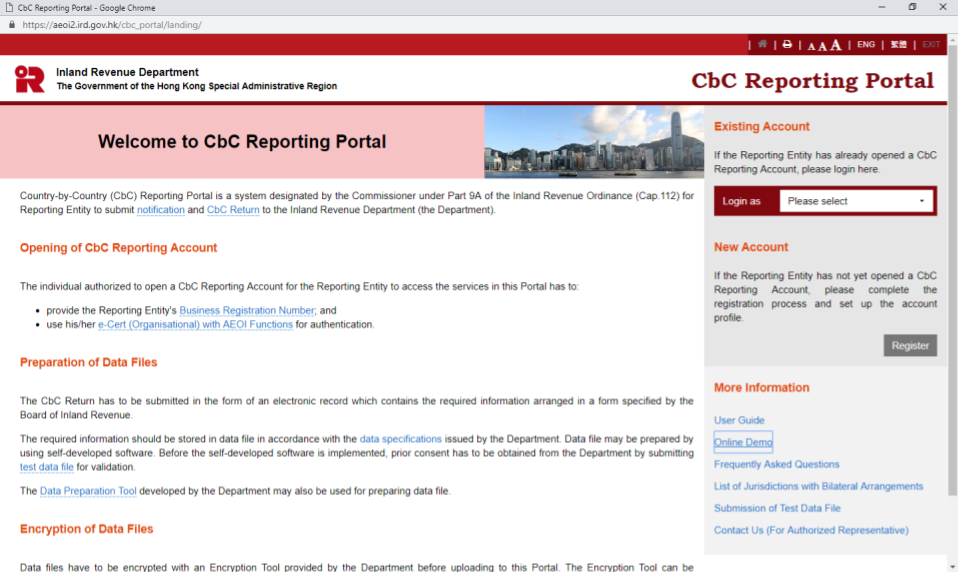Click the 'More Information' heading

click(x=761, y=387)
